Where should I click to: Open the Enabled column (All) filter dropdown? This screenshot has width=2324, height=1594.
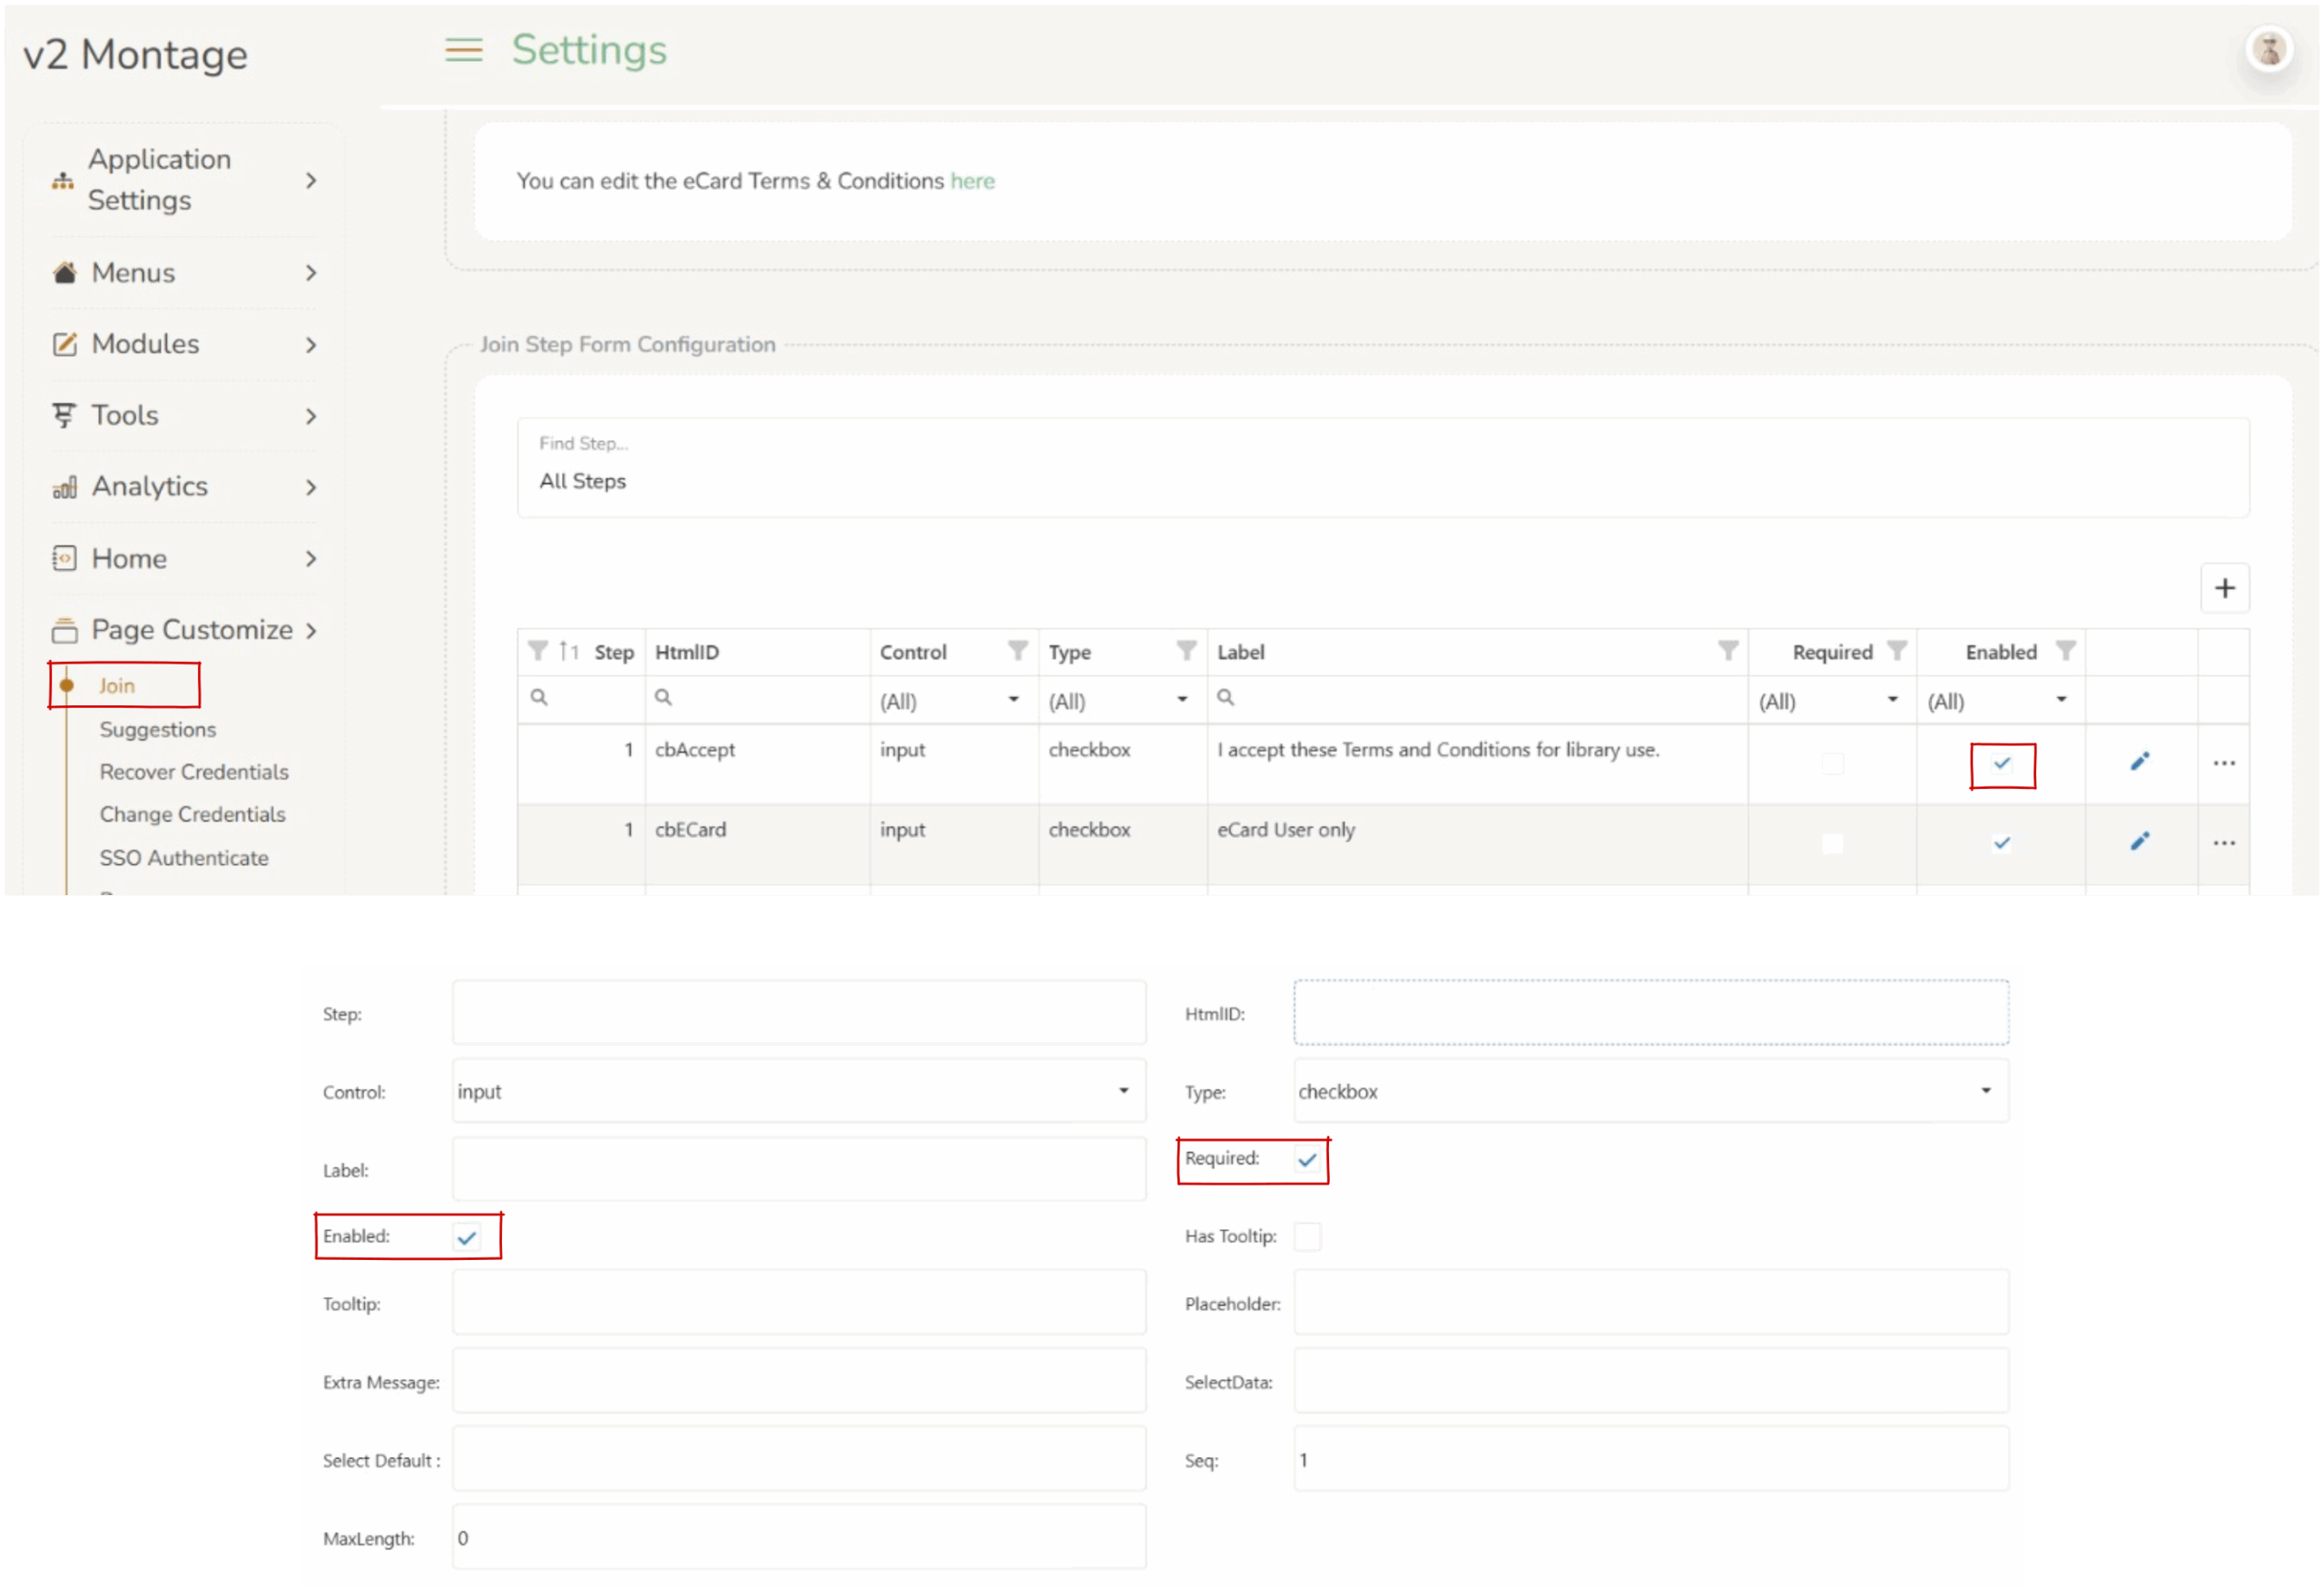pos(1998,701)
